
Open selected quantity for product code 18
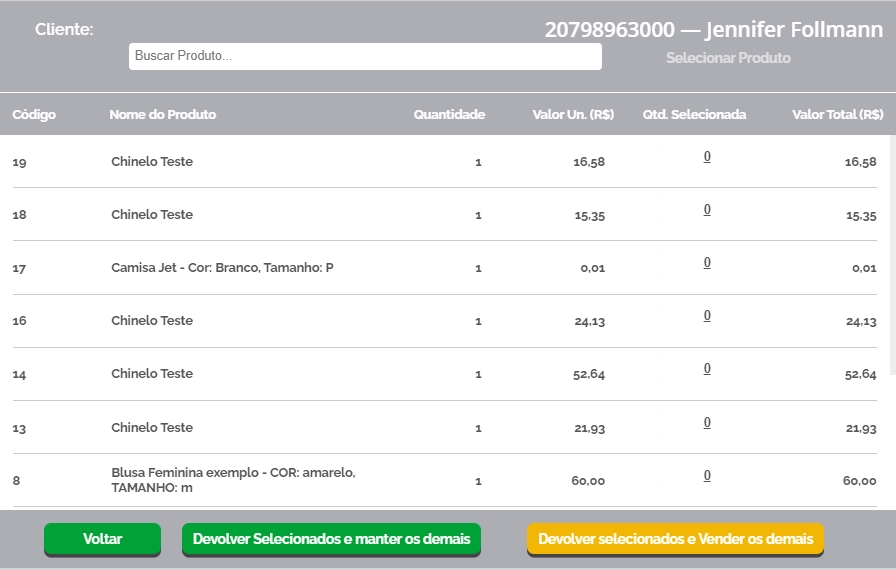coord(707,210)
